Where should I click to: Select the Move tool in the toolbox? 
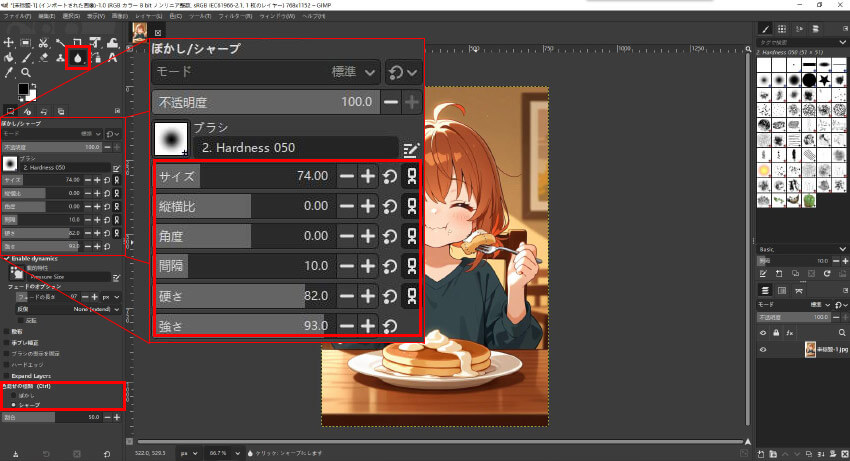coord(9,42)
